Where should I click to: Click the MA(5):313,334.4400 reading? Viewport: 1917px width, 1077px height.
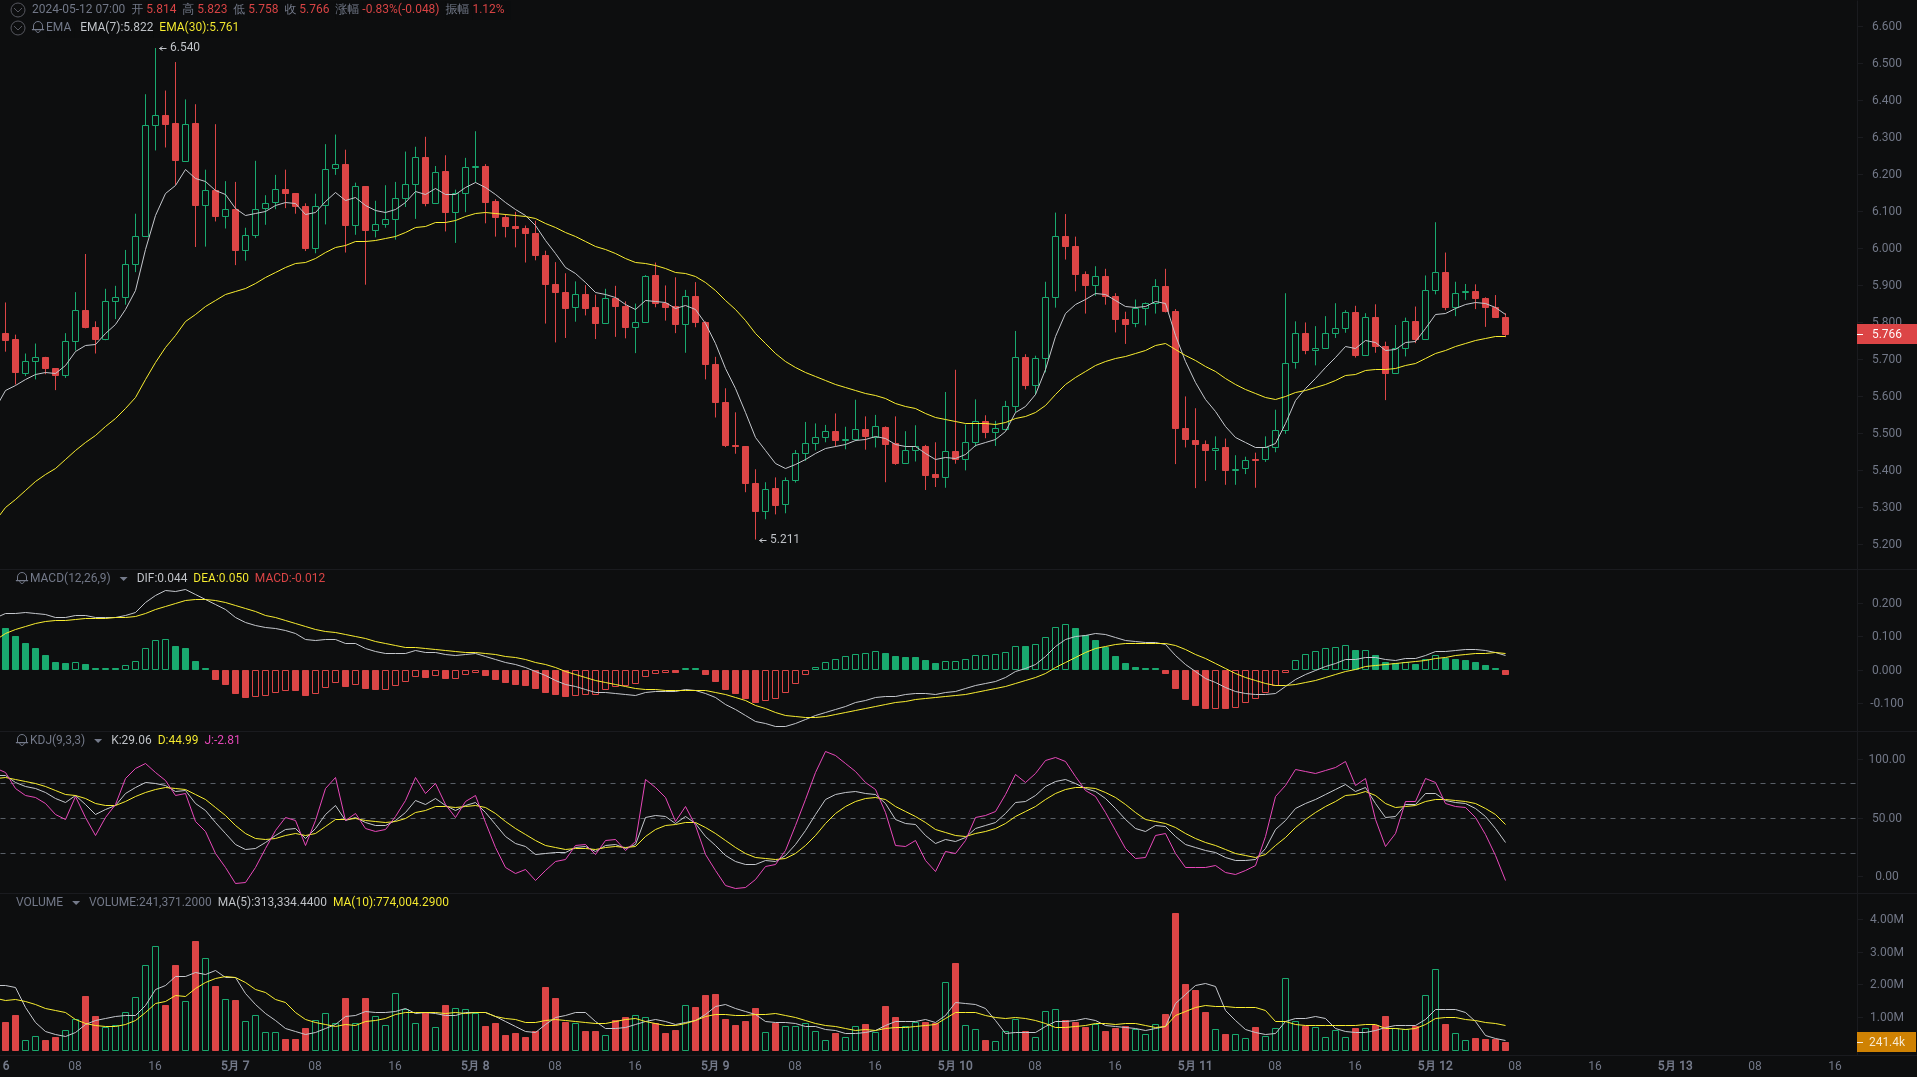[272, 902]
